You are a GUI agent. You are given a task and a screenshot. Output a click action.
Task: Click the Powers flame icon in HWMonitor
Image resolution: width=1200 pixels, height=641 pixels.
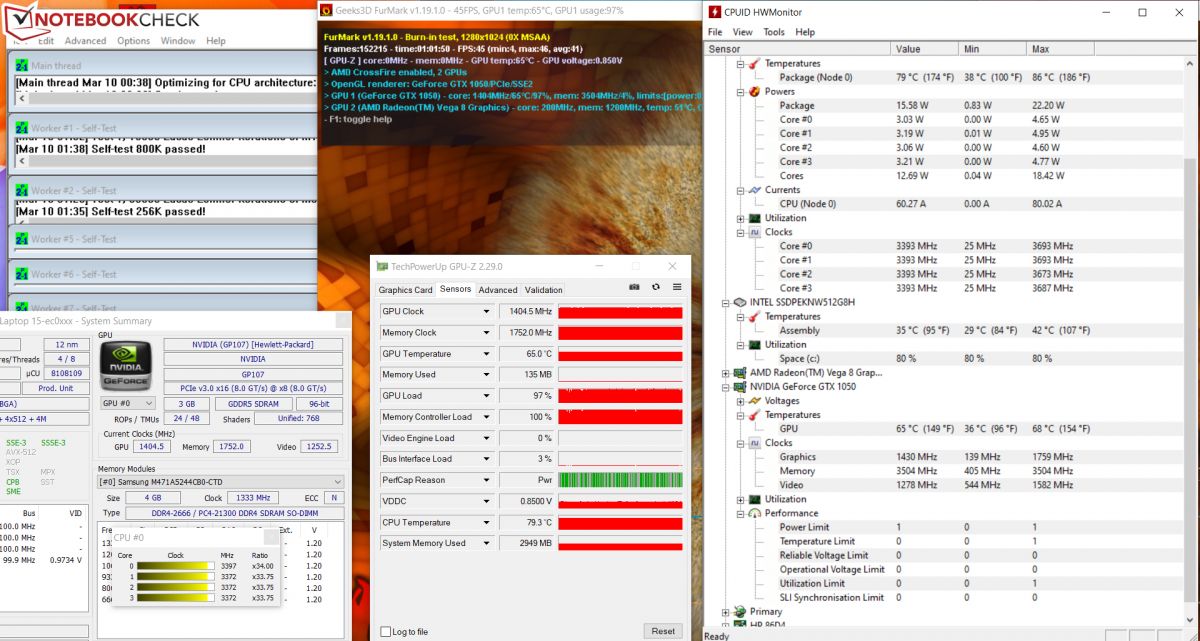point(754,91)
